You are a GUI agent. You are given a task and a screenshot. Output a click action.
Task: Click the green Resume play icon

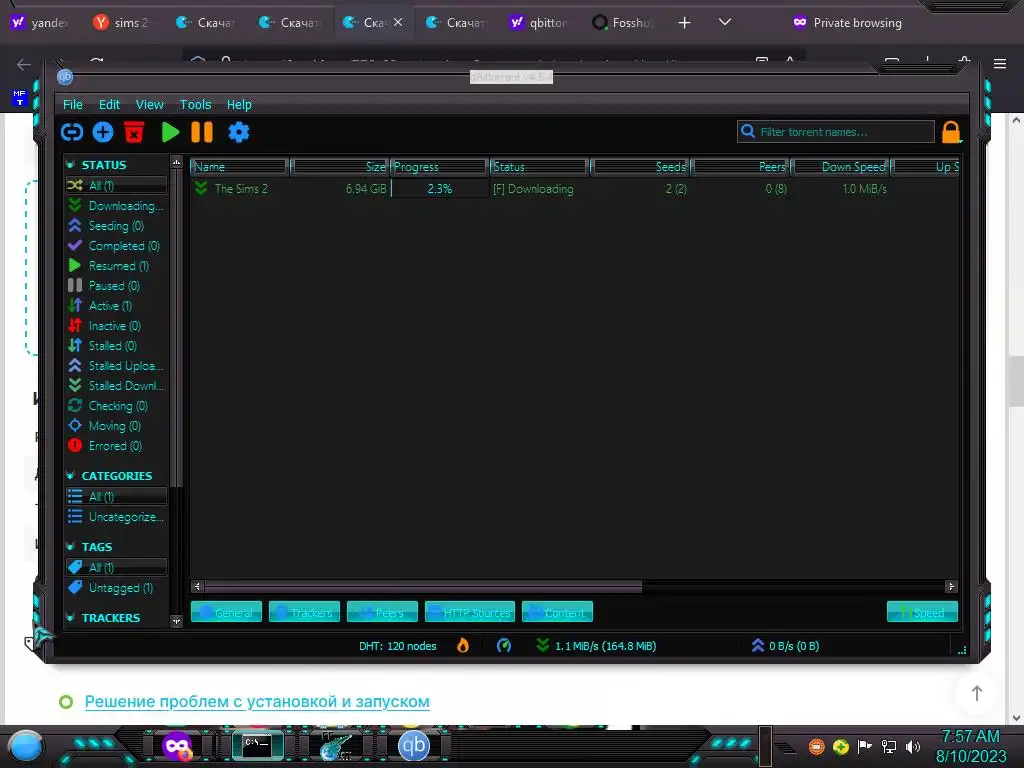(x=170, y=133)
